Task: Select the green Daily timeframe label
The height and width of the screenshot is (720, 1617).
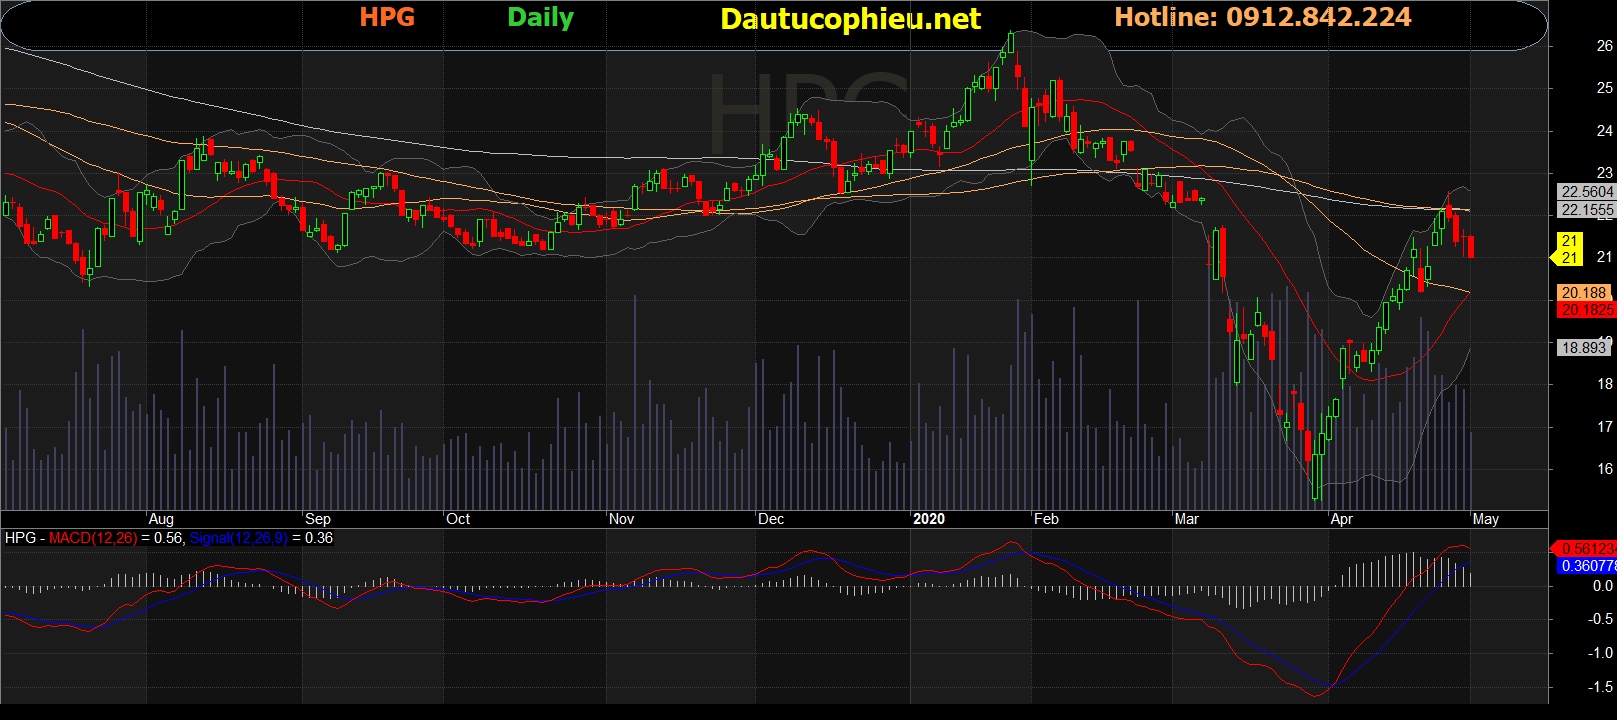Action: [x=540, y=18]
